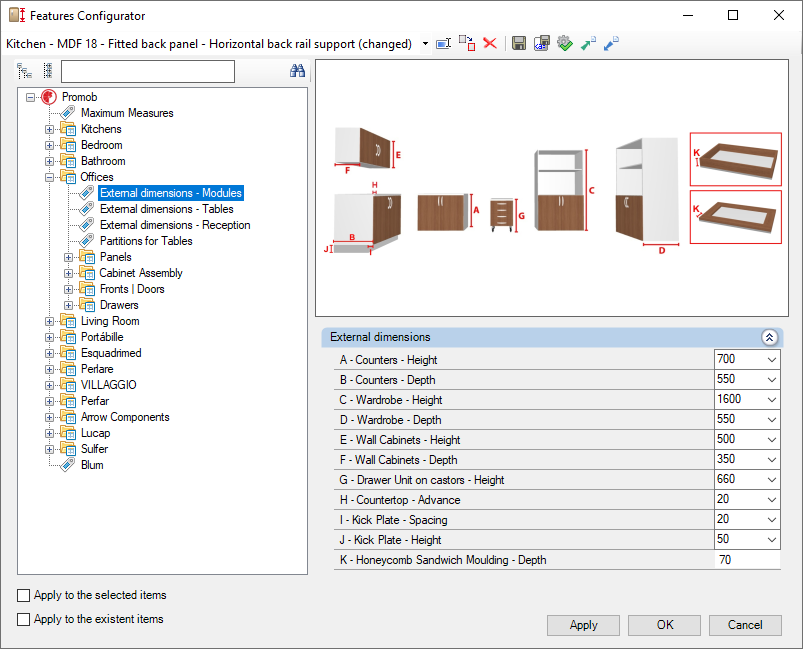Collapse the External dimensions section chevron
Viewport: 803px width, 649px height.
click(x=769, y=337)
